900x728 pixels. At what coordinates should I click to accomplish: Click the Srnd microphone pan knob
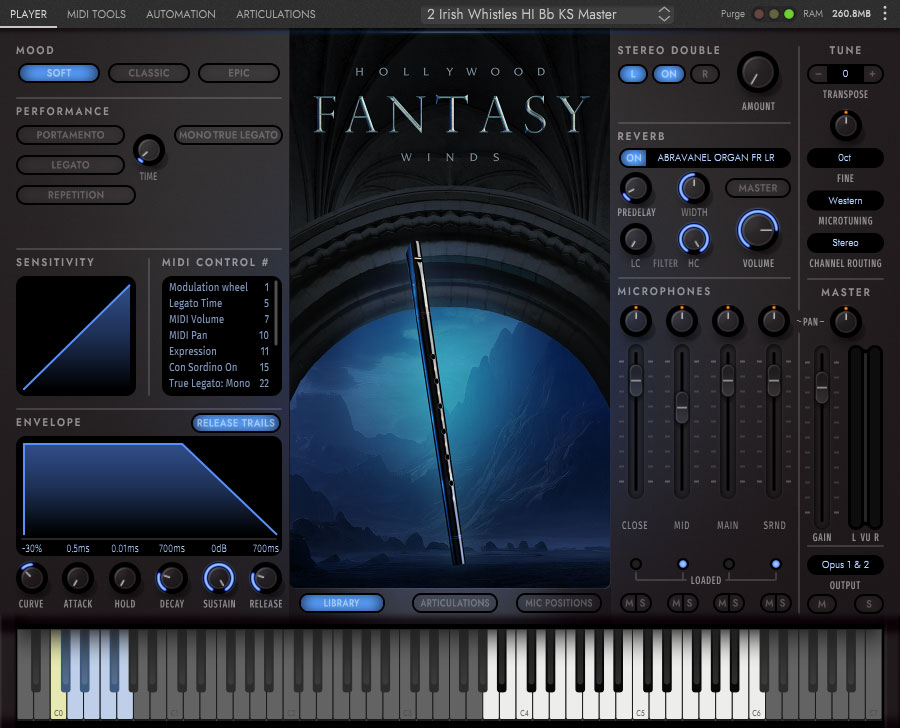click(774, 320)
